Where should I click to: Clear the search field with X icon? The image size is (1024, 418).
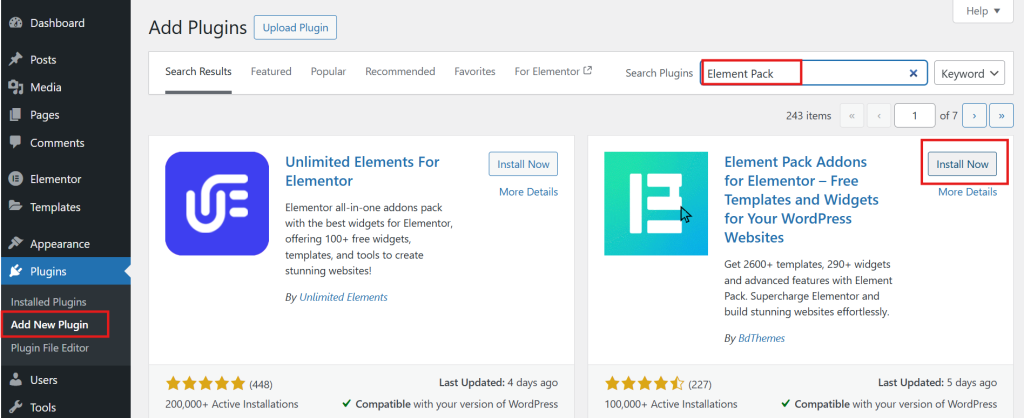coord(913,73)
